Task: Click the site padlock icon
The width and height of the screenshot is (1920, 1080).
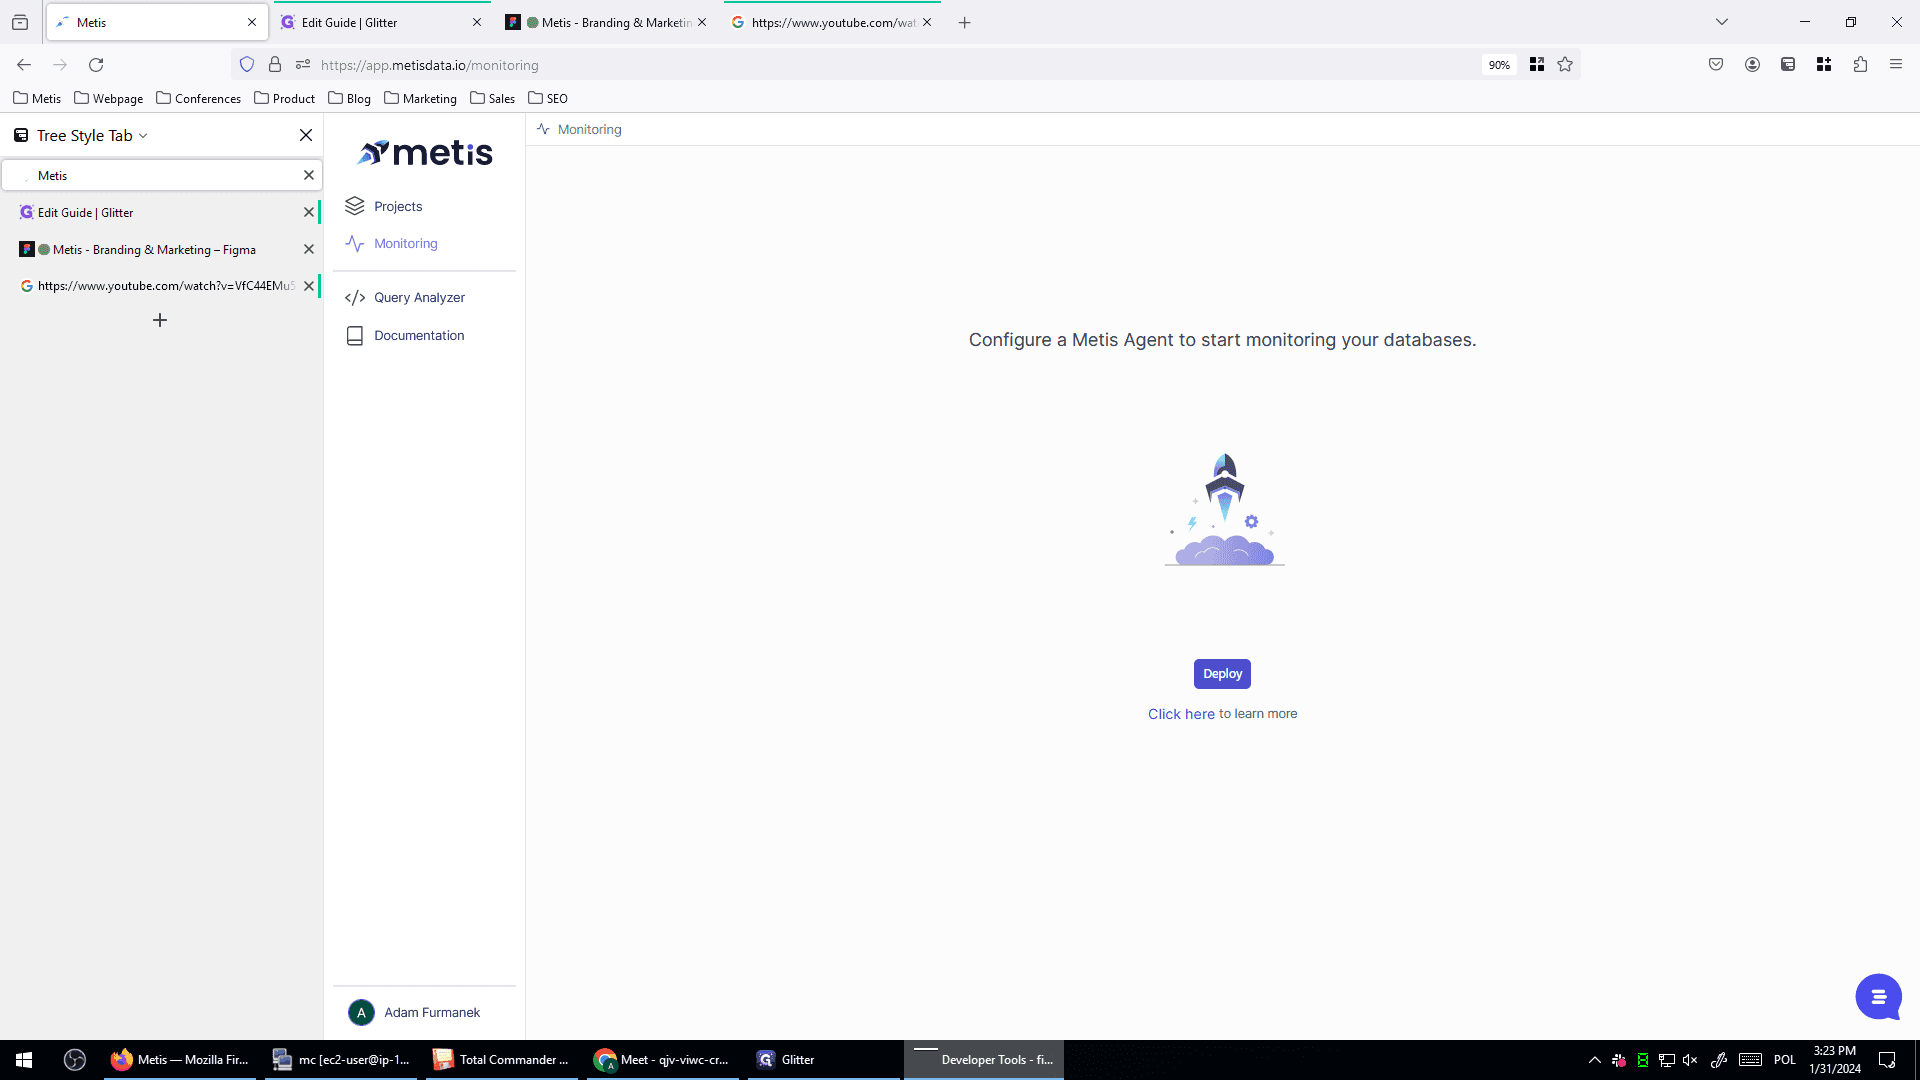Action: click(275, 65)
